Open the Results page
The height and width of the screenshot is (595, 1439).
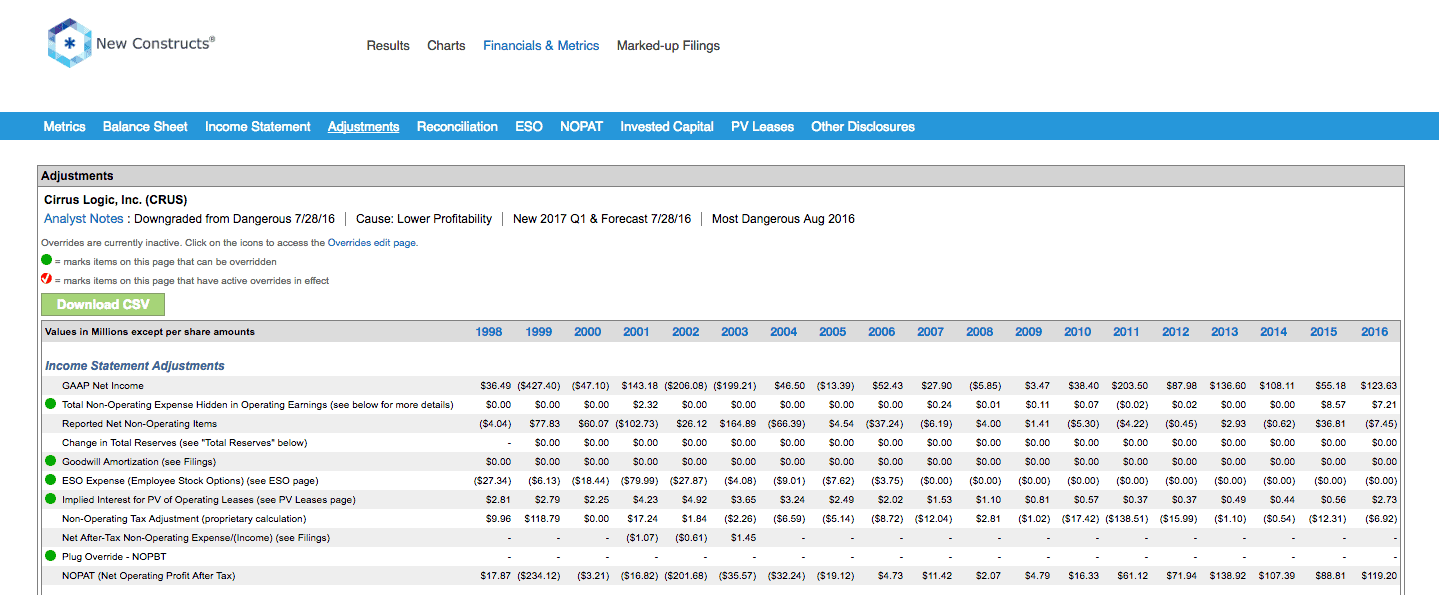pyautogui.click(x=388, y=45)
